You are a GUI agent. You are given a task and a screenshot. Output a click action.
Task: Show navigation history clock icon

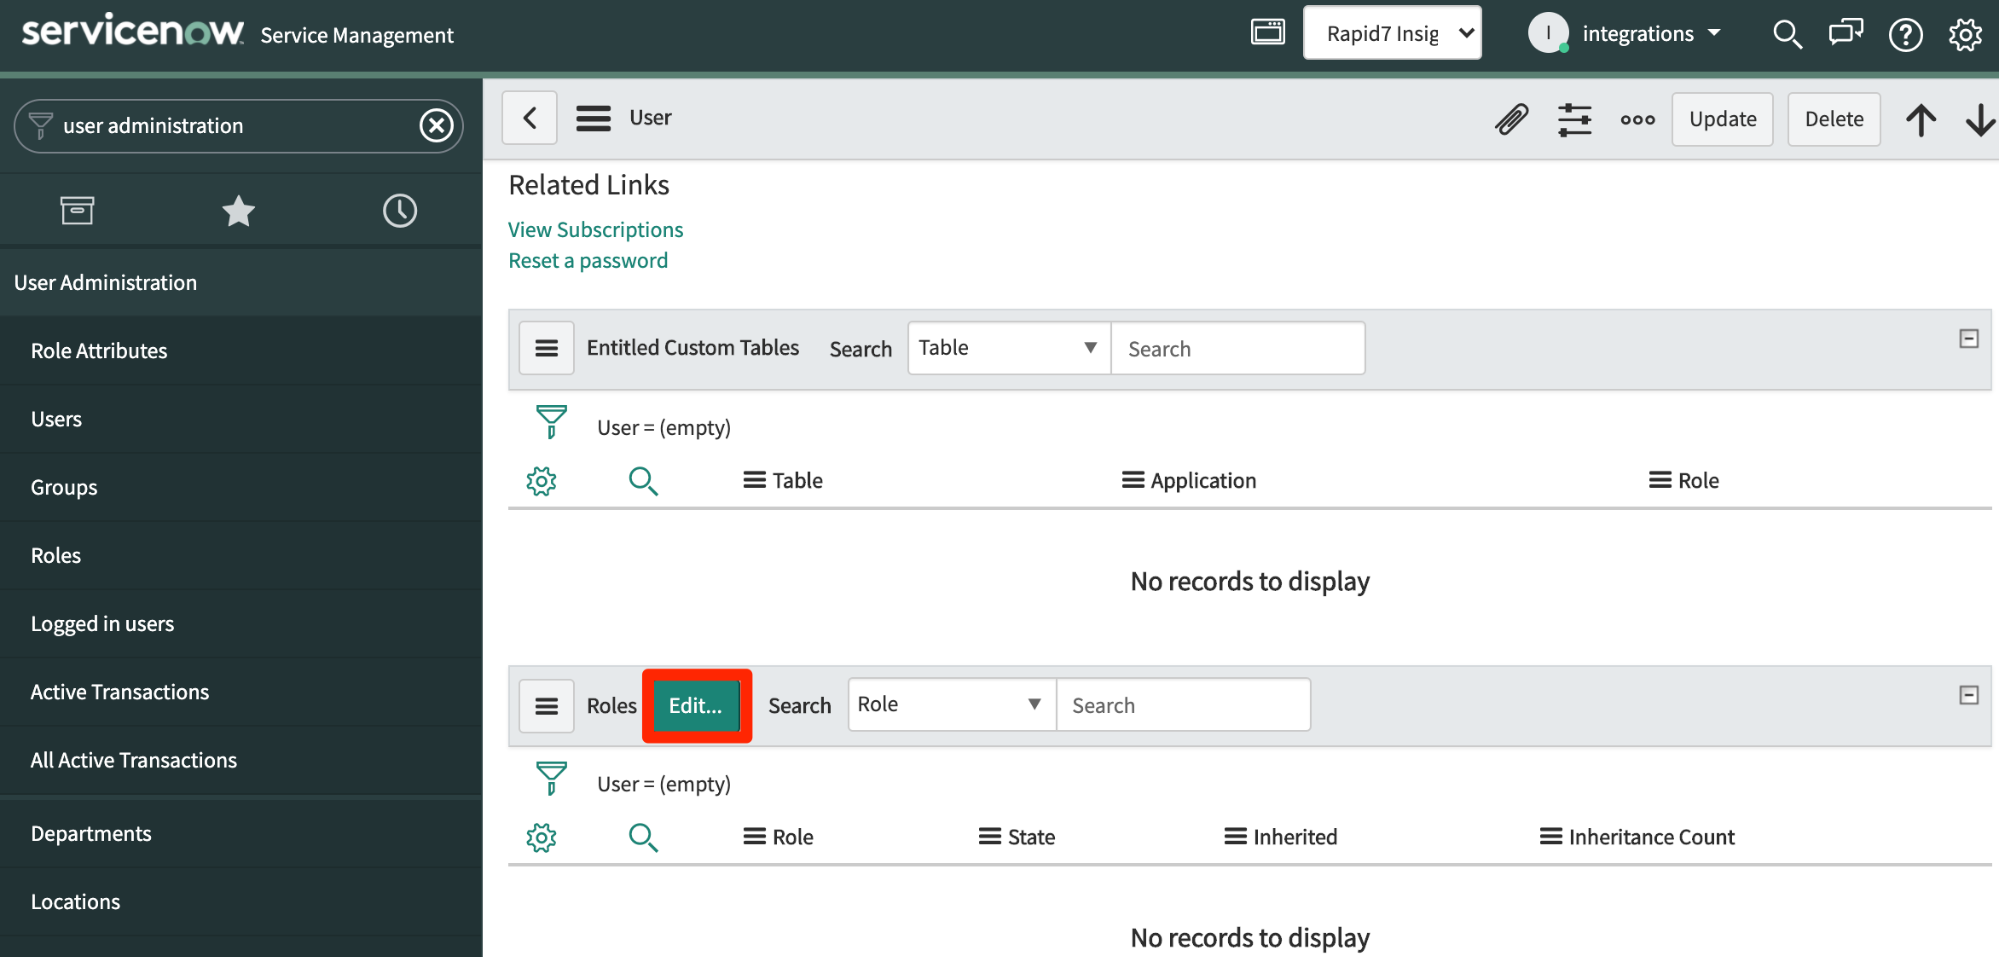[x=400, y=211]
